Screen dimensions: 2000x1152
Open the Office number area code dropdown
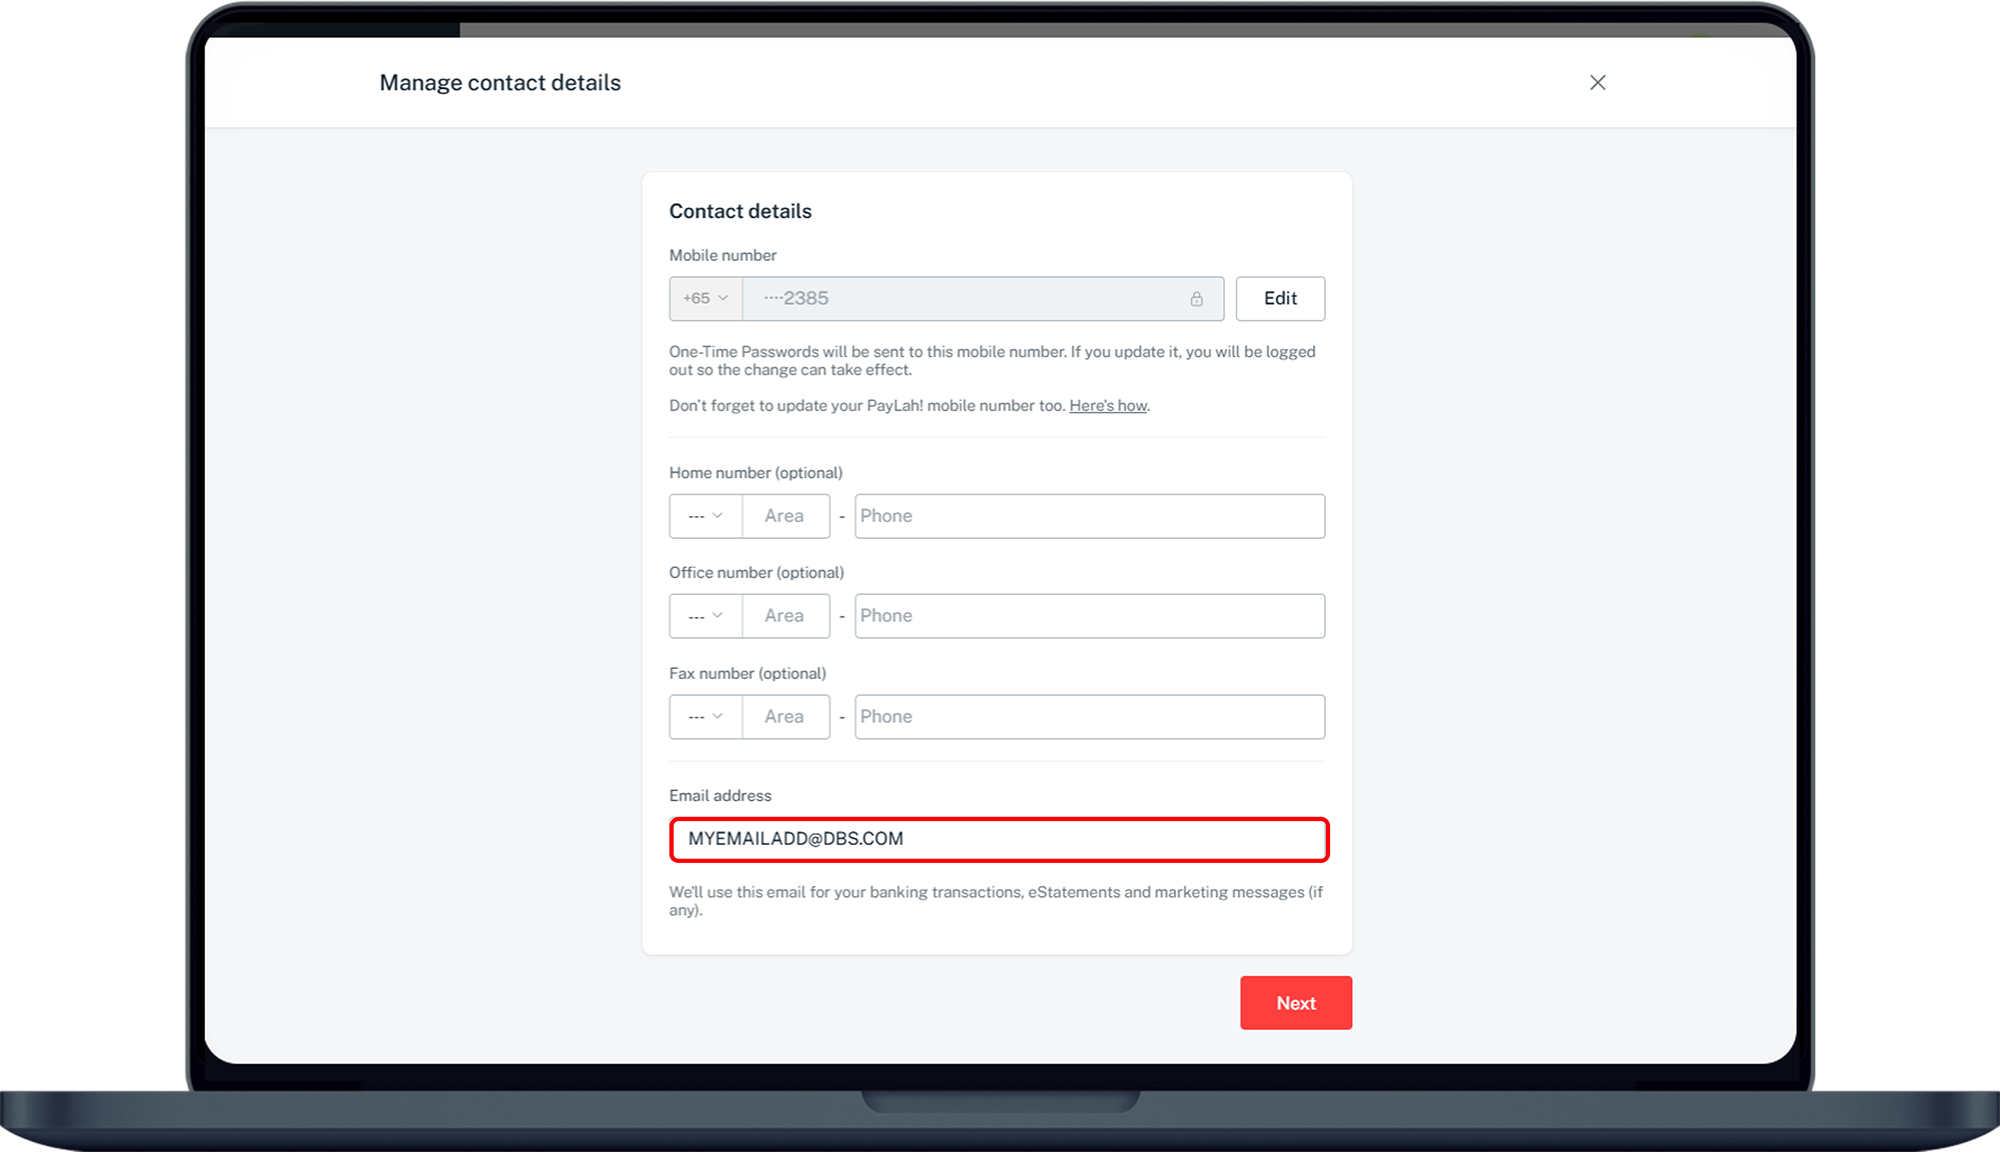tap(704, 616)
